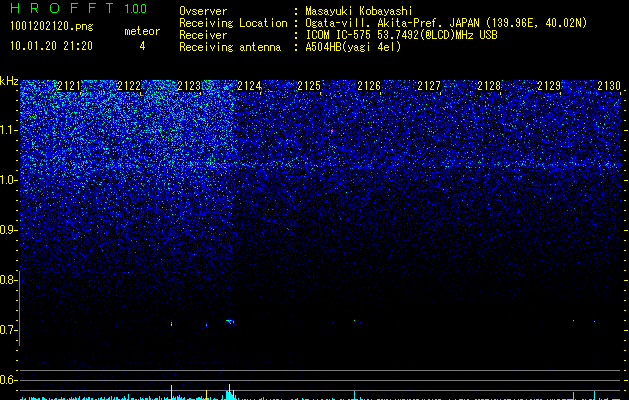Click the 0.6 kHz frequency label
Viewport: 629px width, 400px height.
tap(9, 380)
